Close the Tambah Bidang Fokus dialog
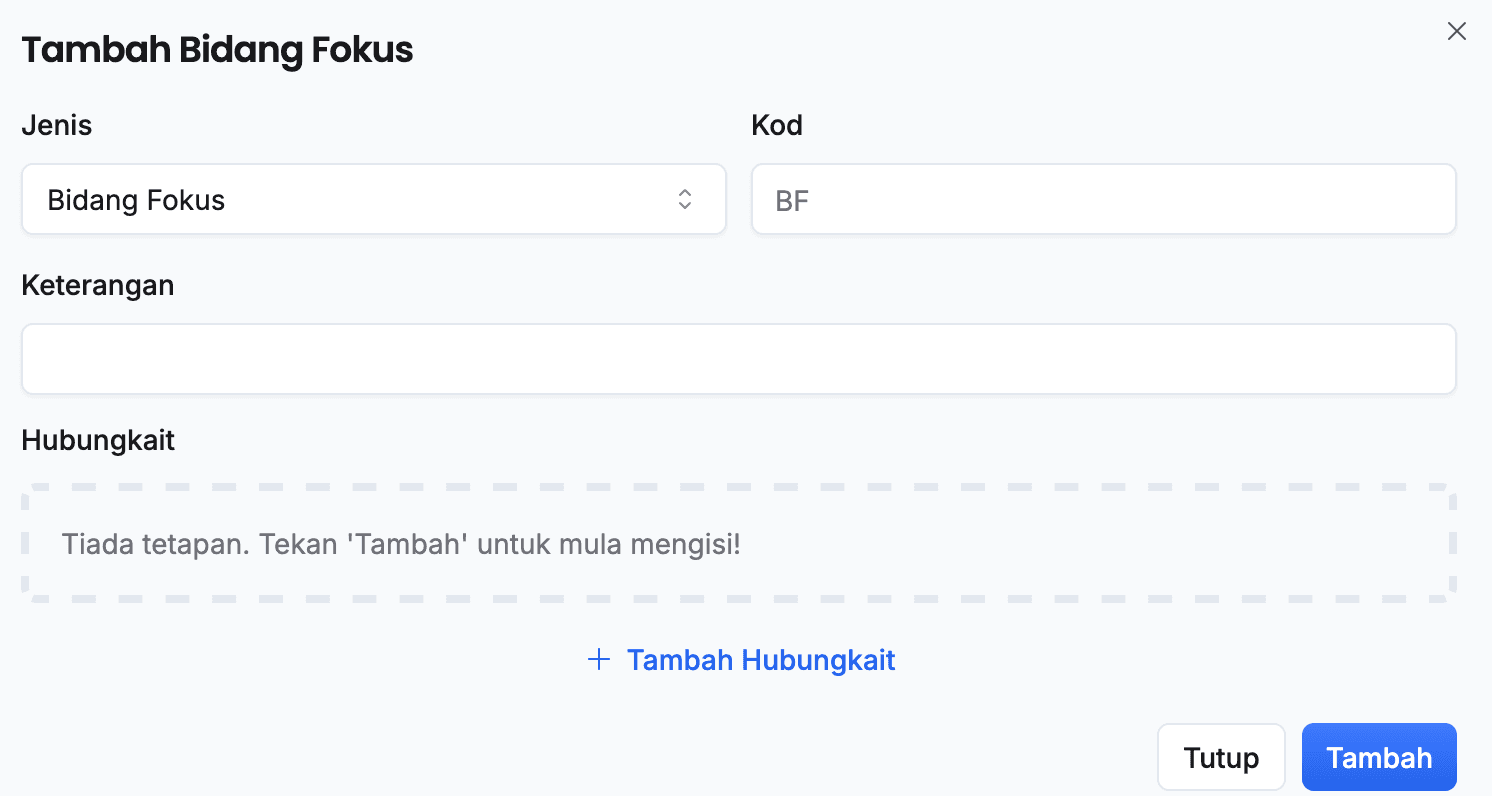 pyautogui.click(x=1456, y=31)
